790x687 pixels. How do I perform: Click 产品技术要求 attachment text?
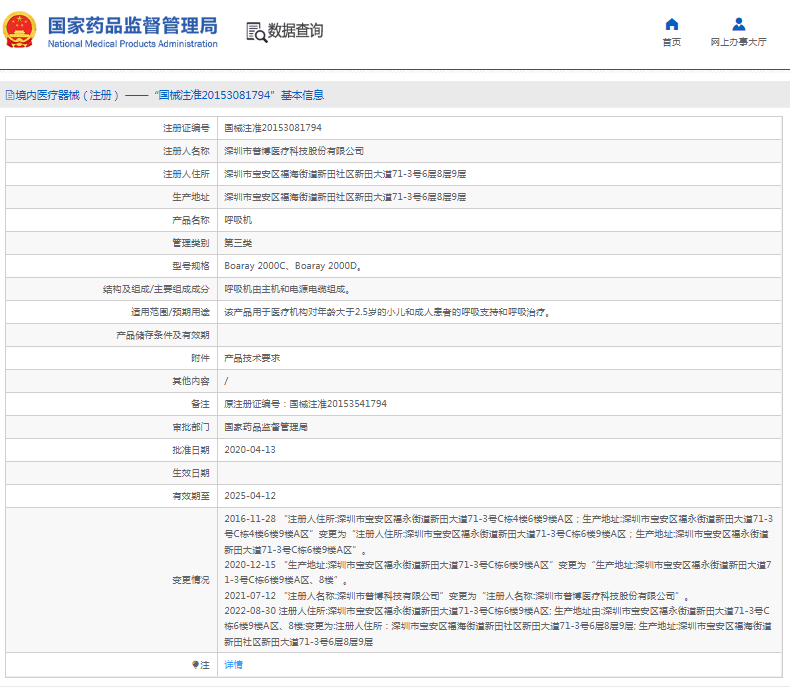click(x=252, y=358)
